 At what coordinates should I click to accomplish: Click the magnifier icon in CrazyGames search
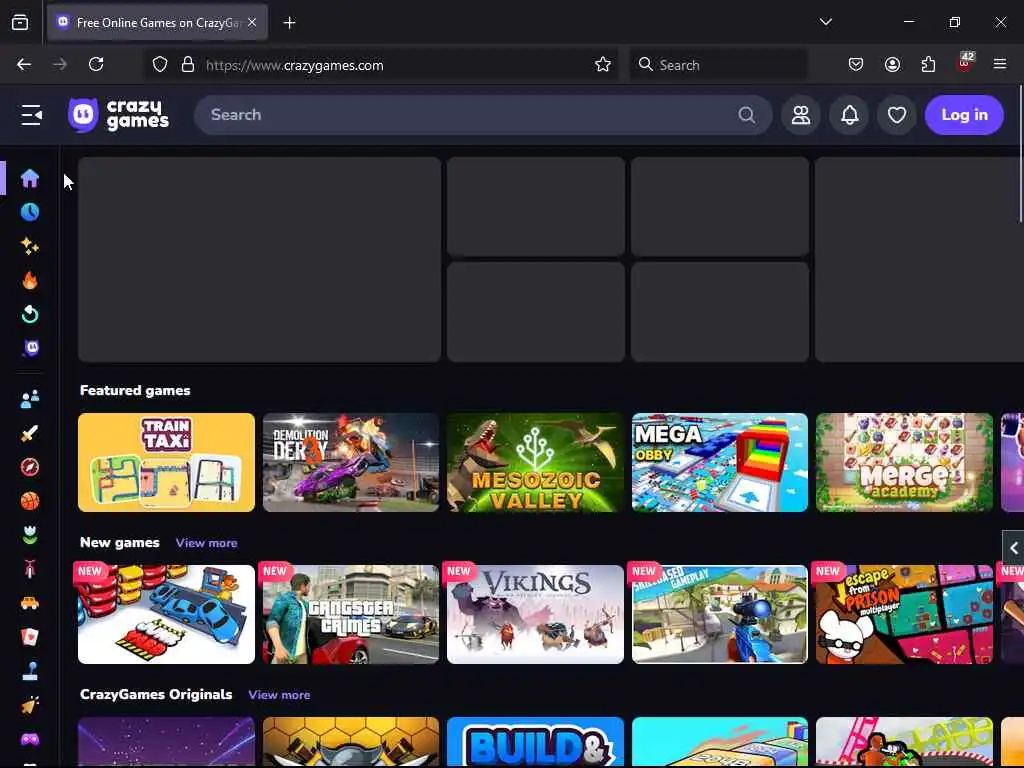click(746, 115)
